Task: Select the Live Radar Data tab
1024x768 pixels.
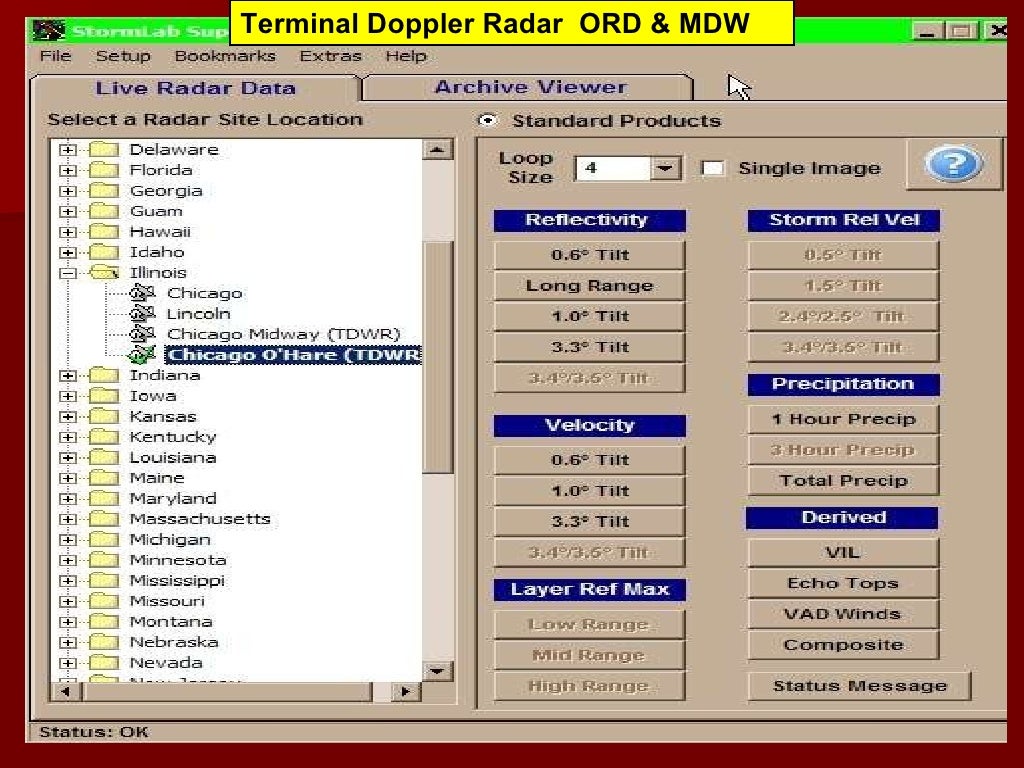Action: point(195,88)
